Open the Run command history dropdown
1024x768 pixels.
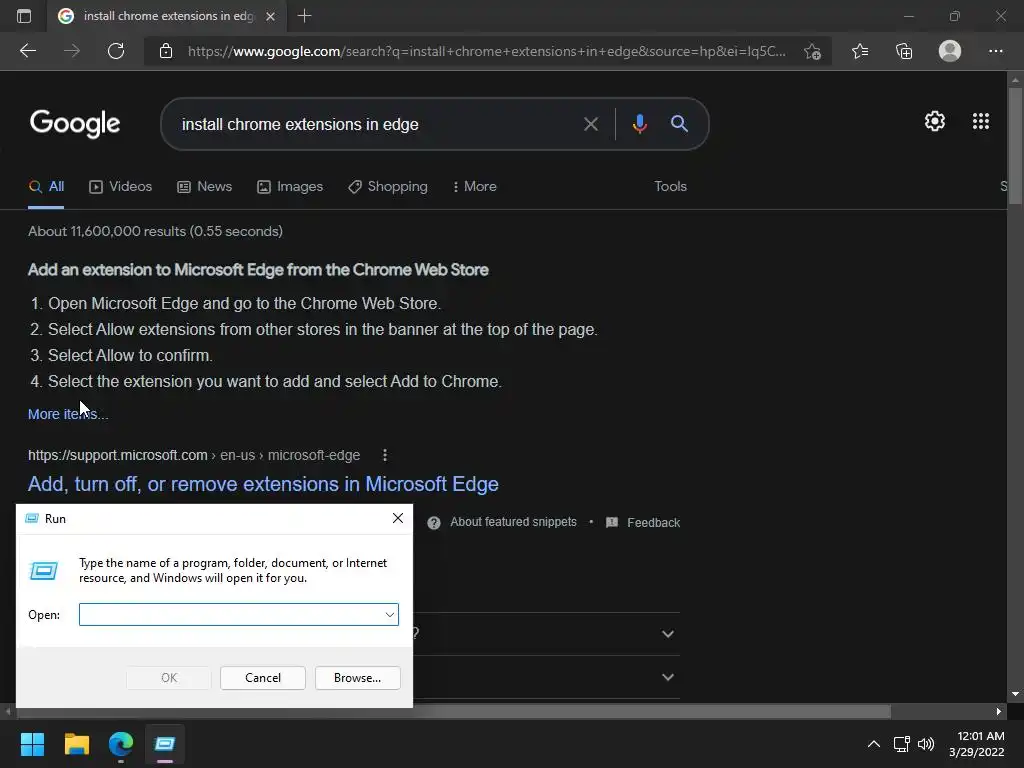click(390, 615)
